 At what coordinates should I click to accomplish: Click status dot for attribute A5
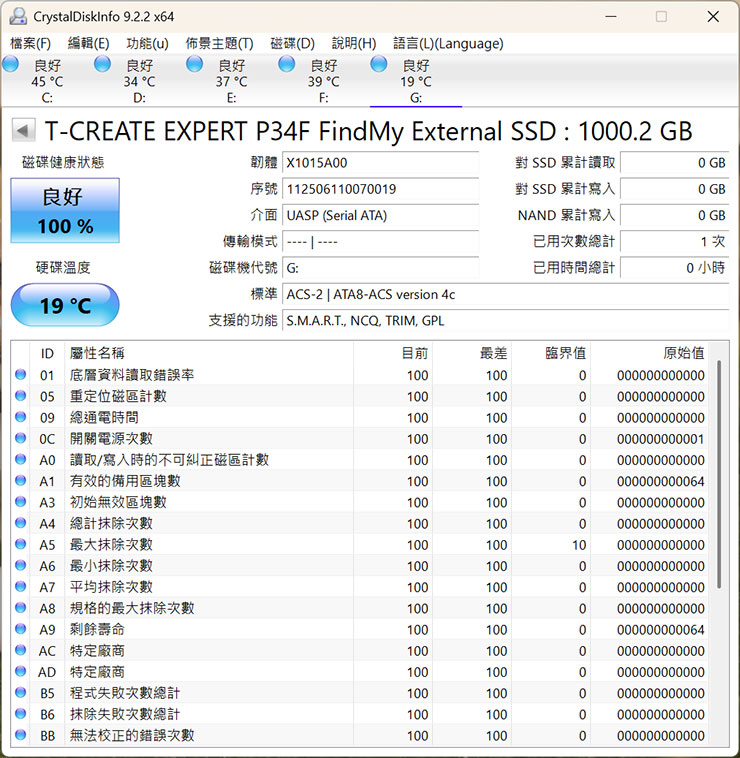20,544
